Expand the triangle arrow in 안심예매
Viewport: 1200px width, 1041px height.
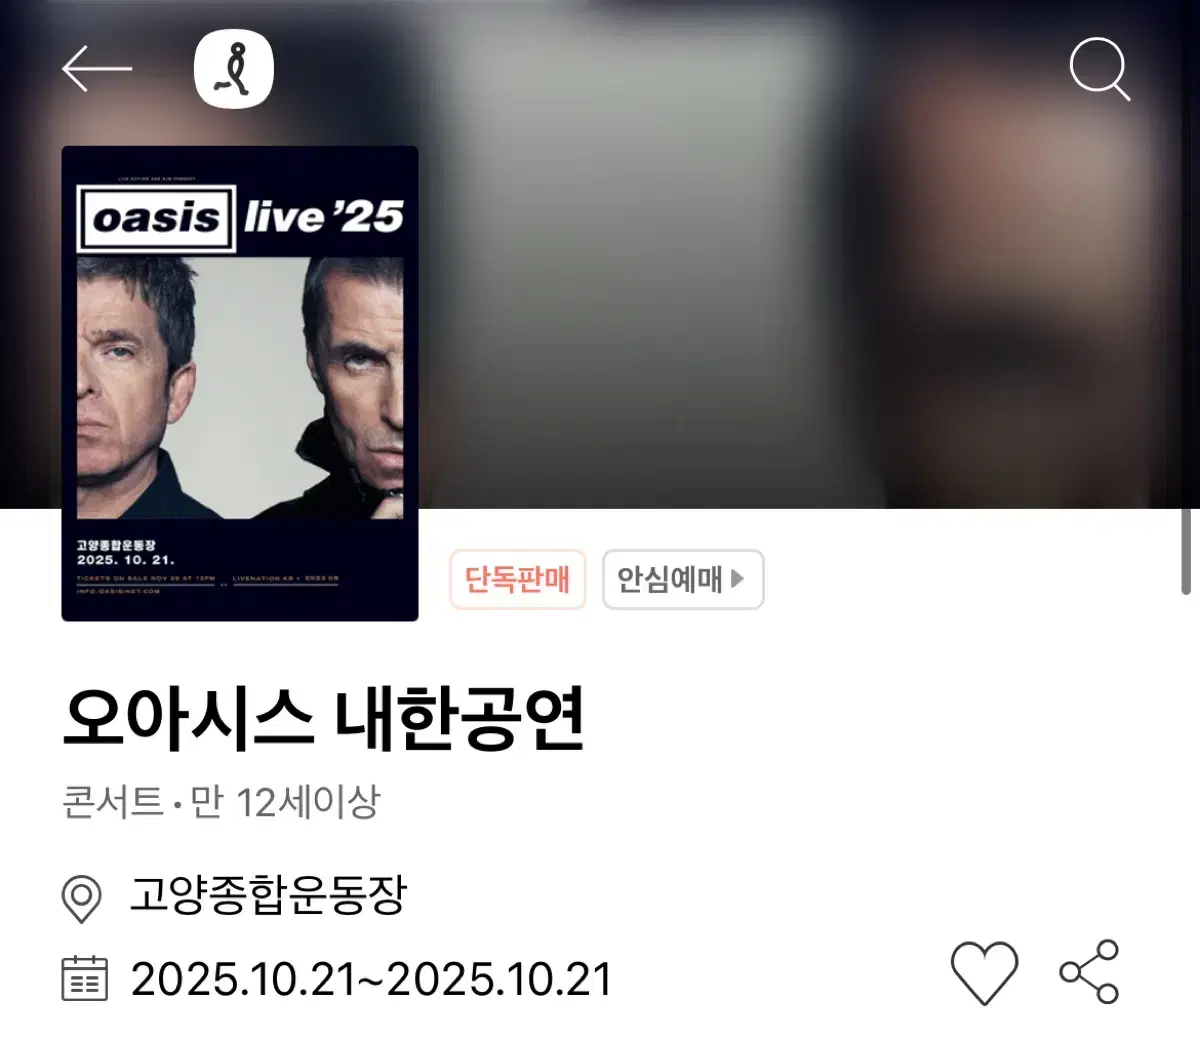point(738,578)
